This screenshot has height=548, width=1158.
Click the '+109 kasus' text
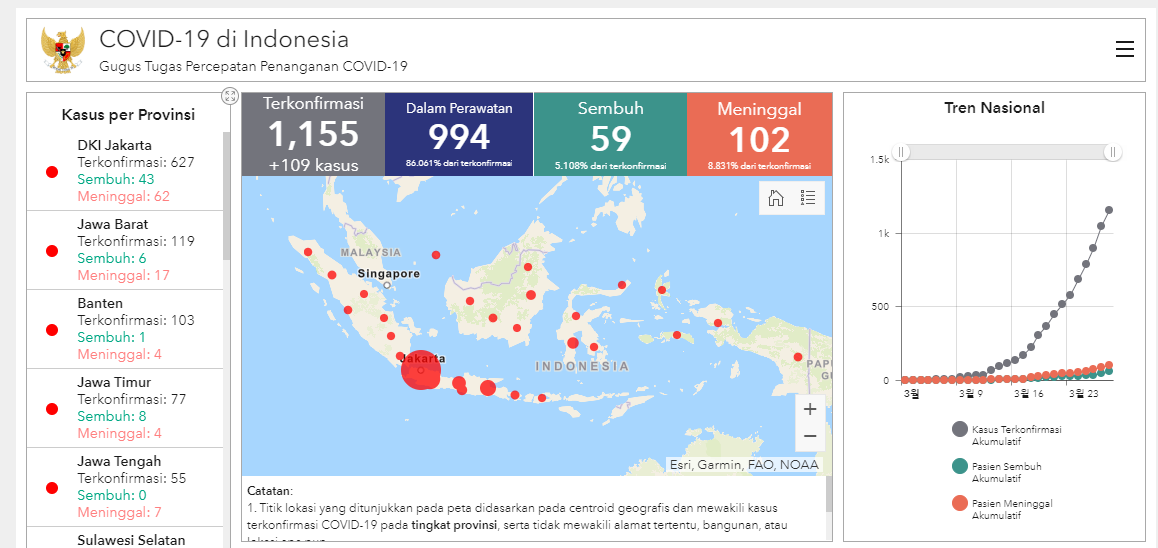313,165
